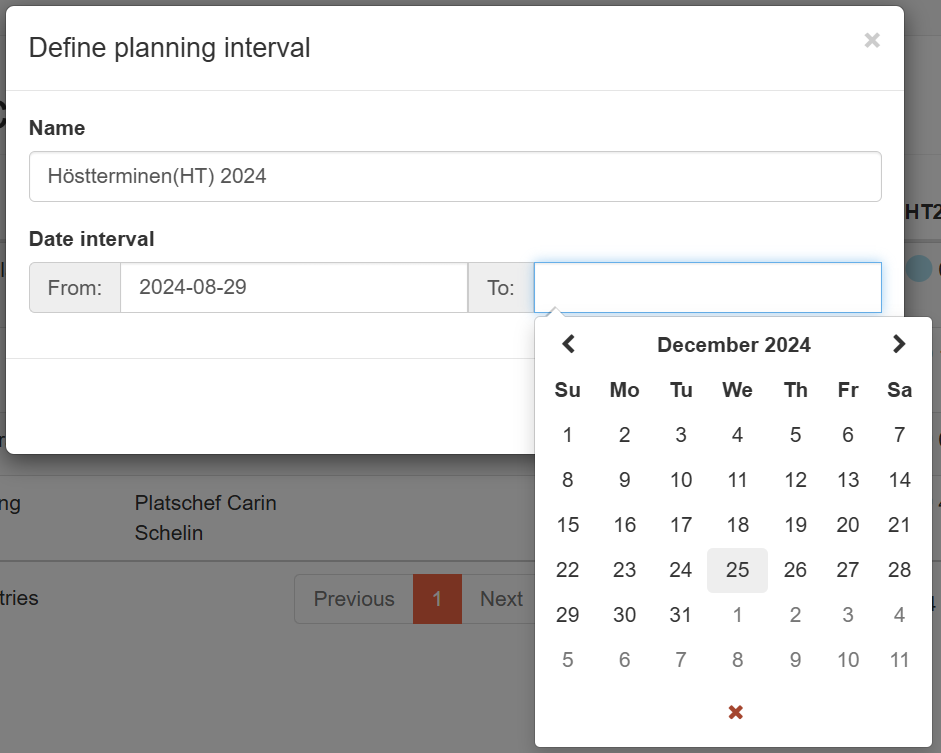Click the Next pagination button
The width and height of the screenshot is (941, 753).
(x=500, y=599)
